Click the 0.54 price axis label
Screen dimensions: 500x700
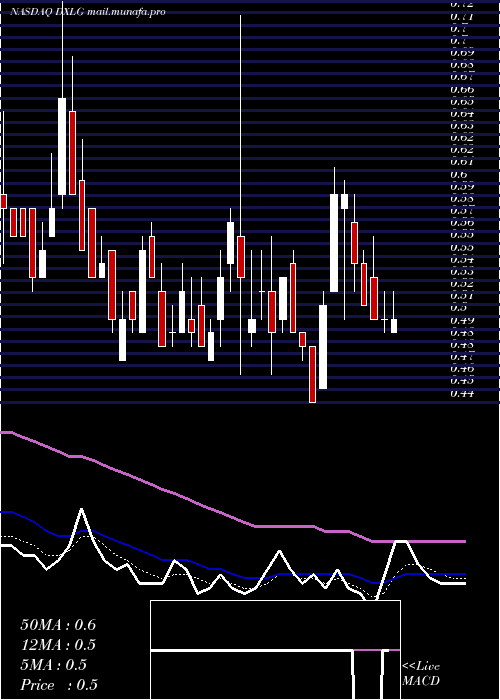pyautogui.click(x=462, y=259)
